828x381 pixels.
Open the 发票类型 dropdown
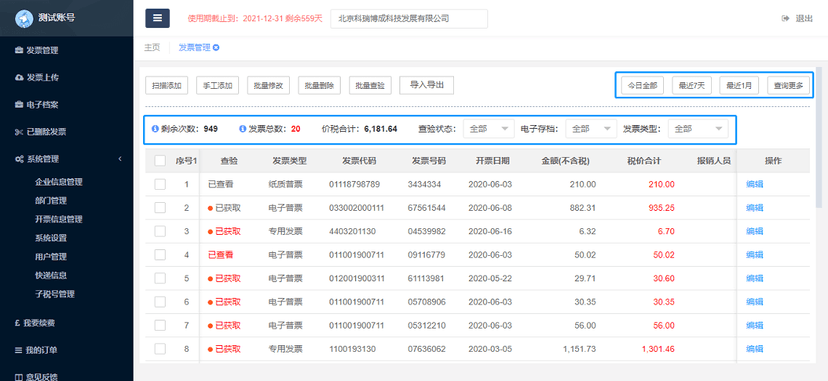click(698, 129)
